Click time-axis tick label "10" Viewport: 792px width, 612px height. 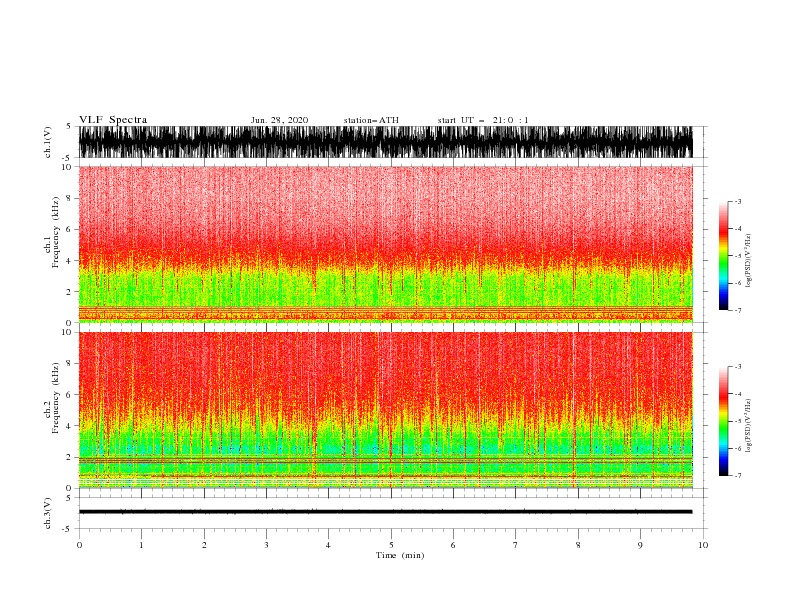[x=703, y=545]
